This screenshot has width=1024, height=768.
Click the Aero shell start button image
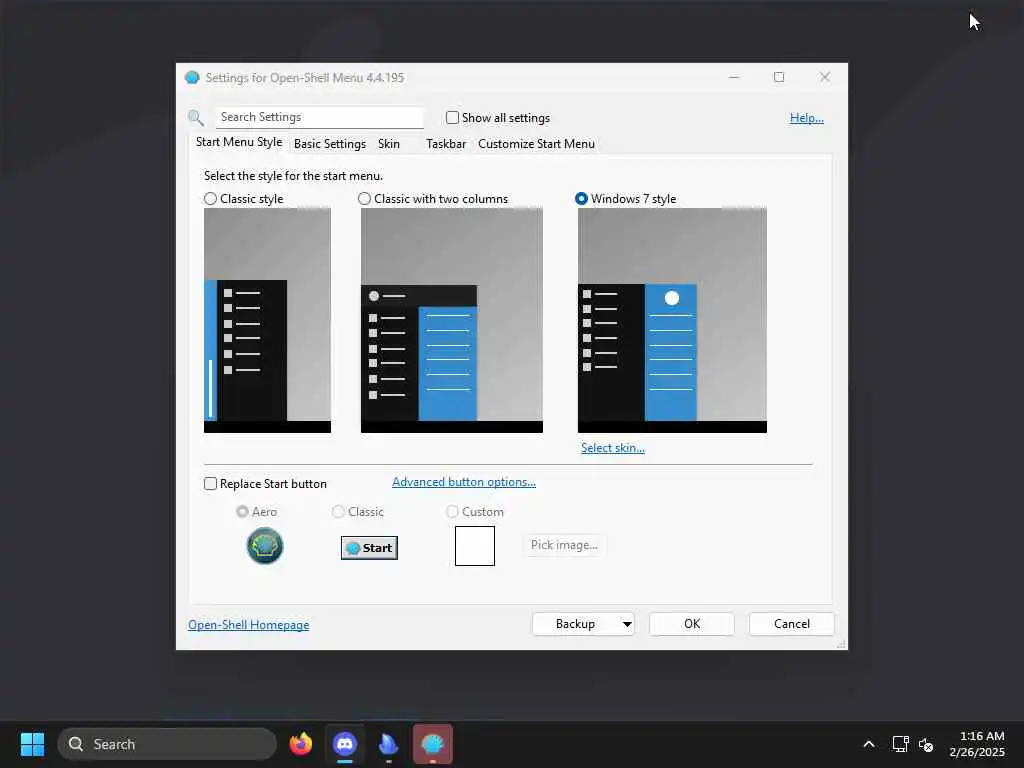coord(264,546)
